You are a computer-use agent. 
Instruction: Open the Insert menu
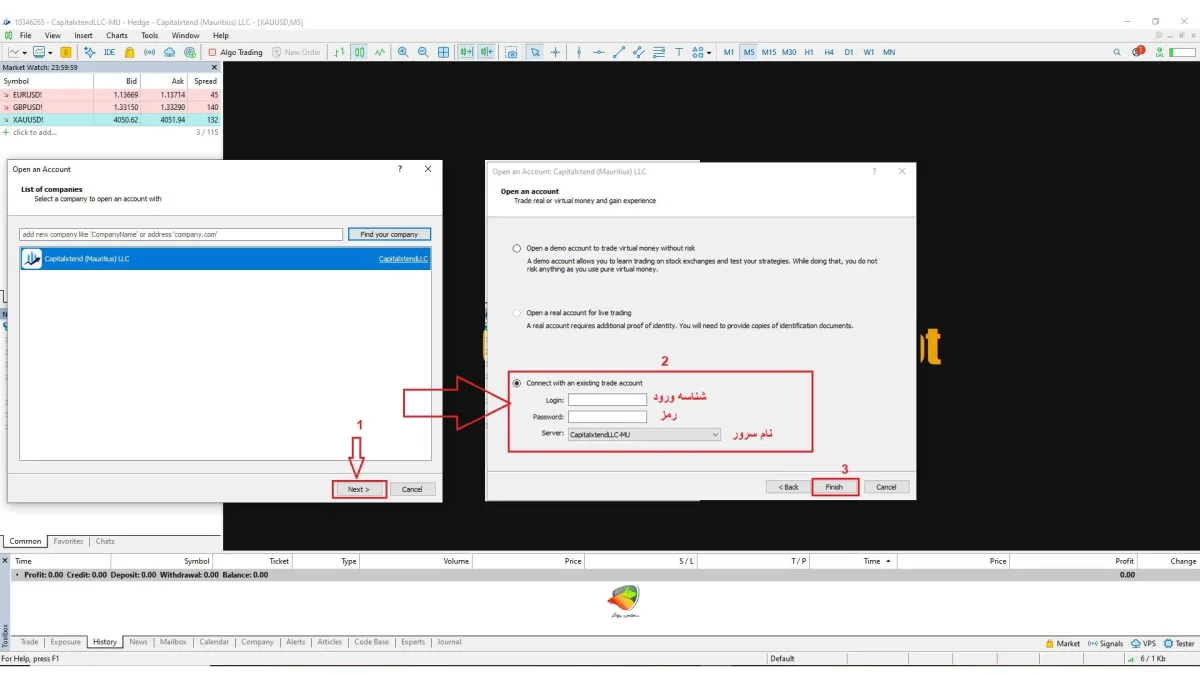pyautogui.click(x=83, y=35)
